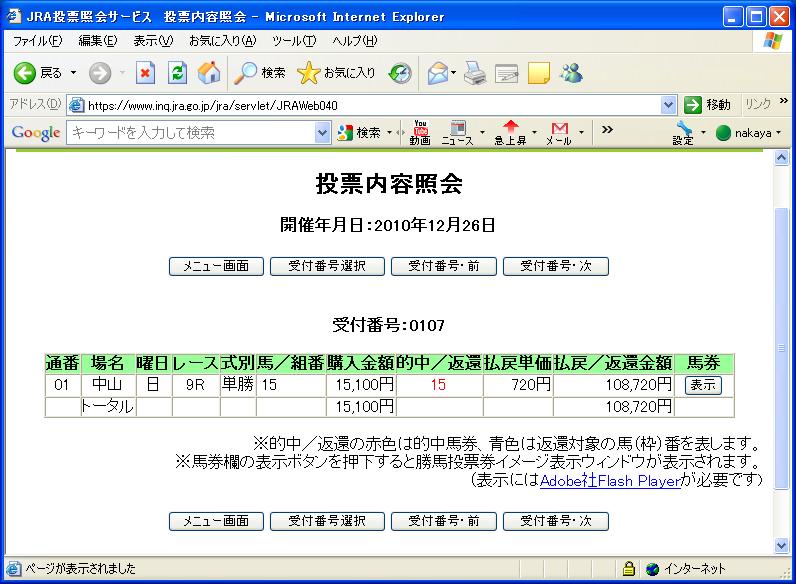796x584 pixels.
Task: Click the top メニュー画面 button
Action: click(x=216, y=266)
